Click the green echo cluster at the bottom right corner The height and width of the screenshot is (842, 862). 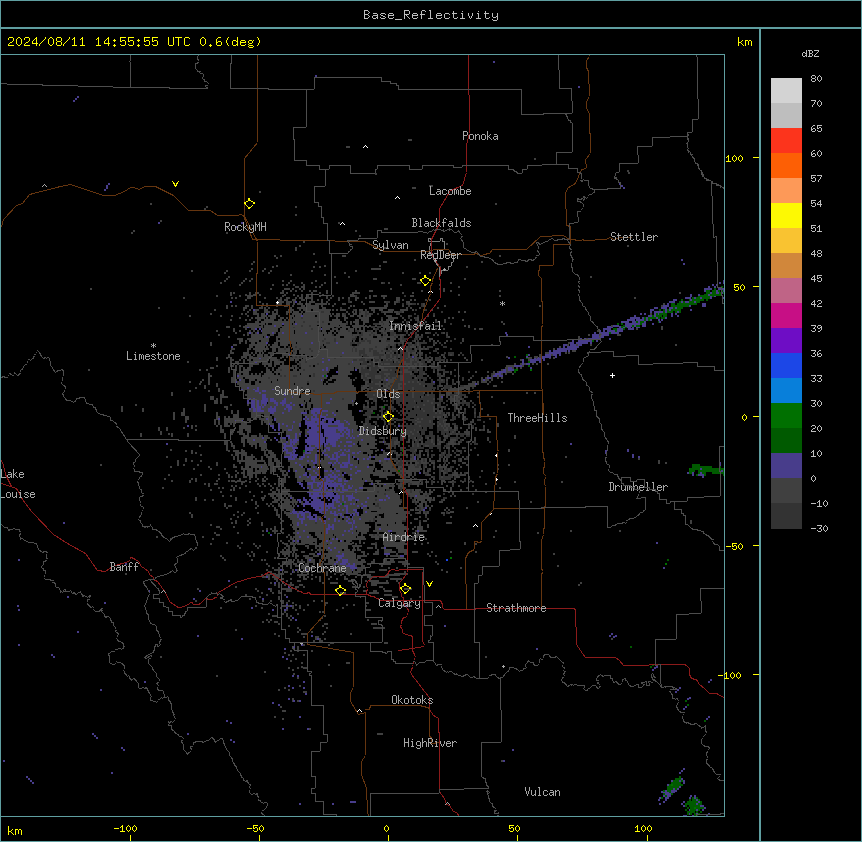(694, 805)
